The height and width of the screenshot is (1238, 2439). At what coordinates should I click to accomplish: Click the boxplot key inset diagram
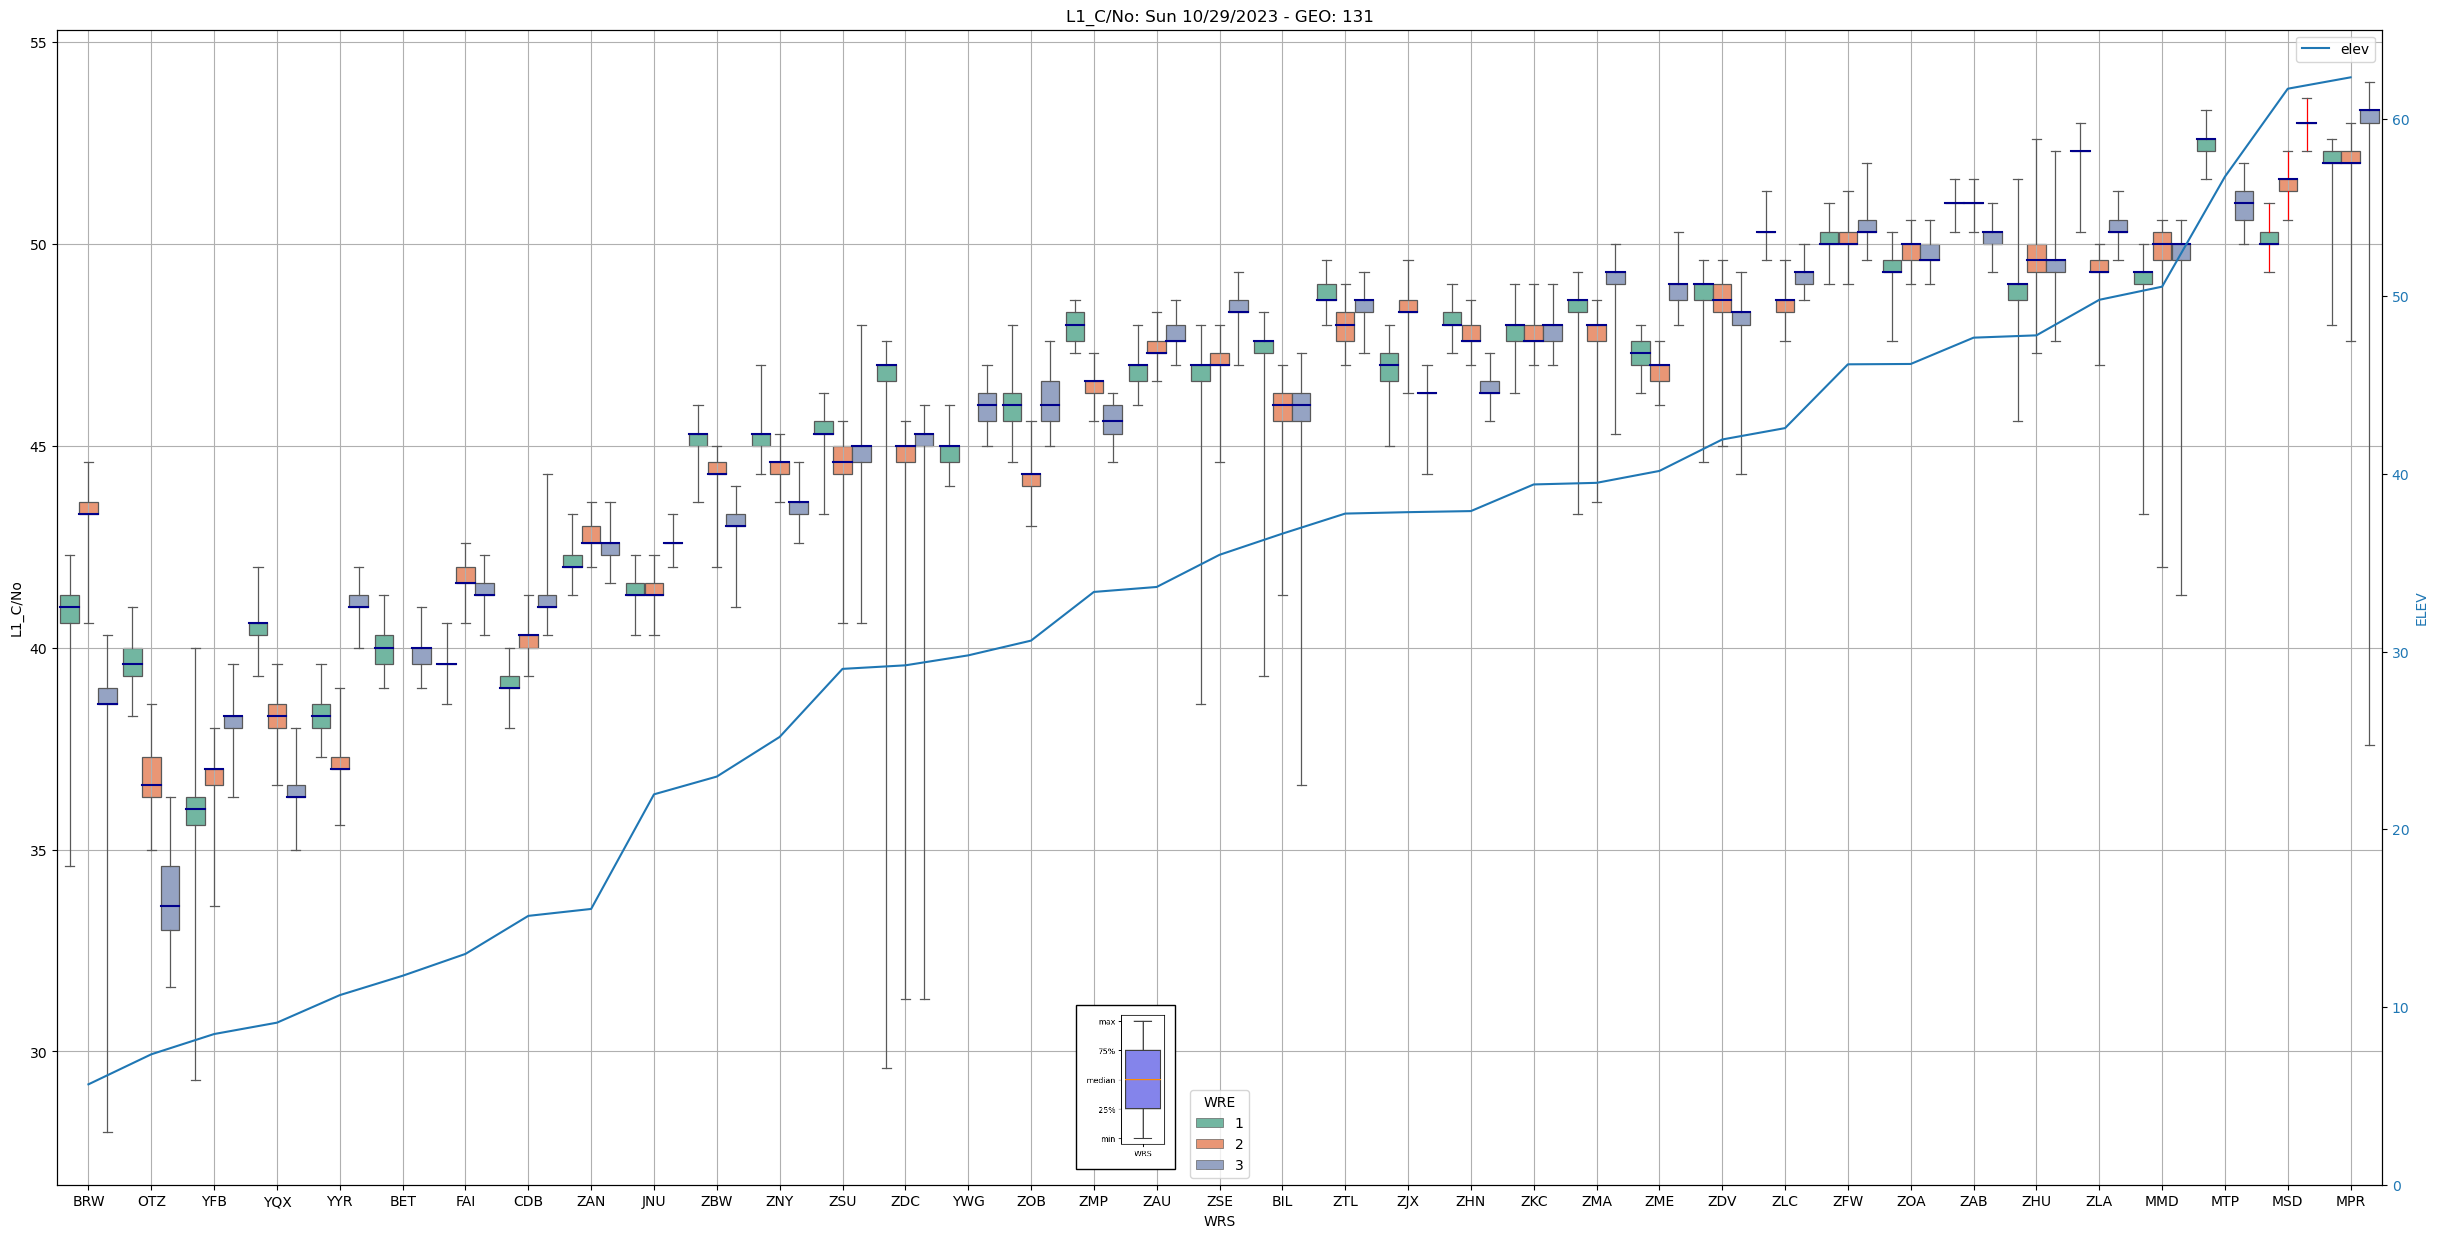1126,1087
